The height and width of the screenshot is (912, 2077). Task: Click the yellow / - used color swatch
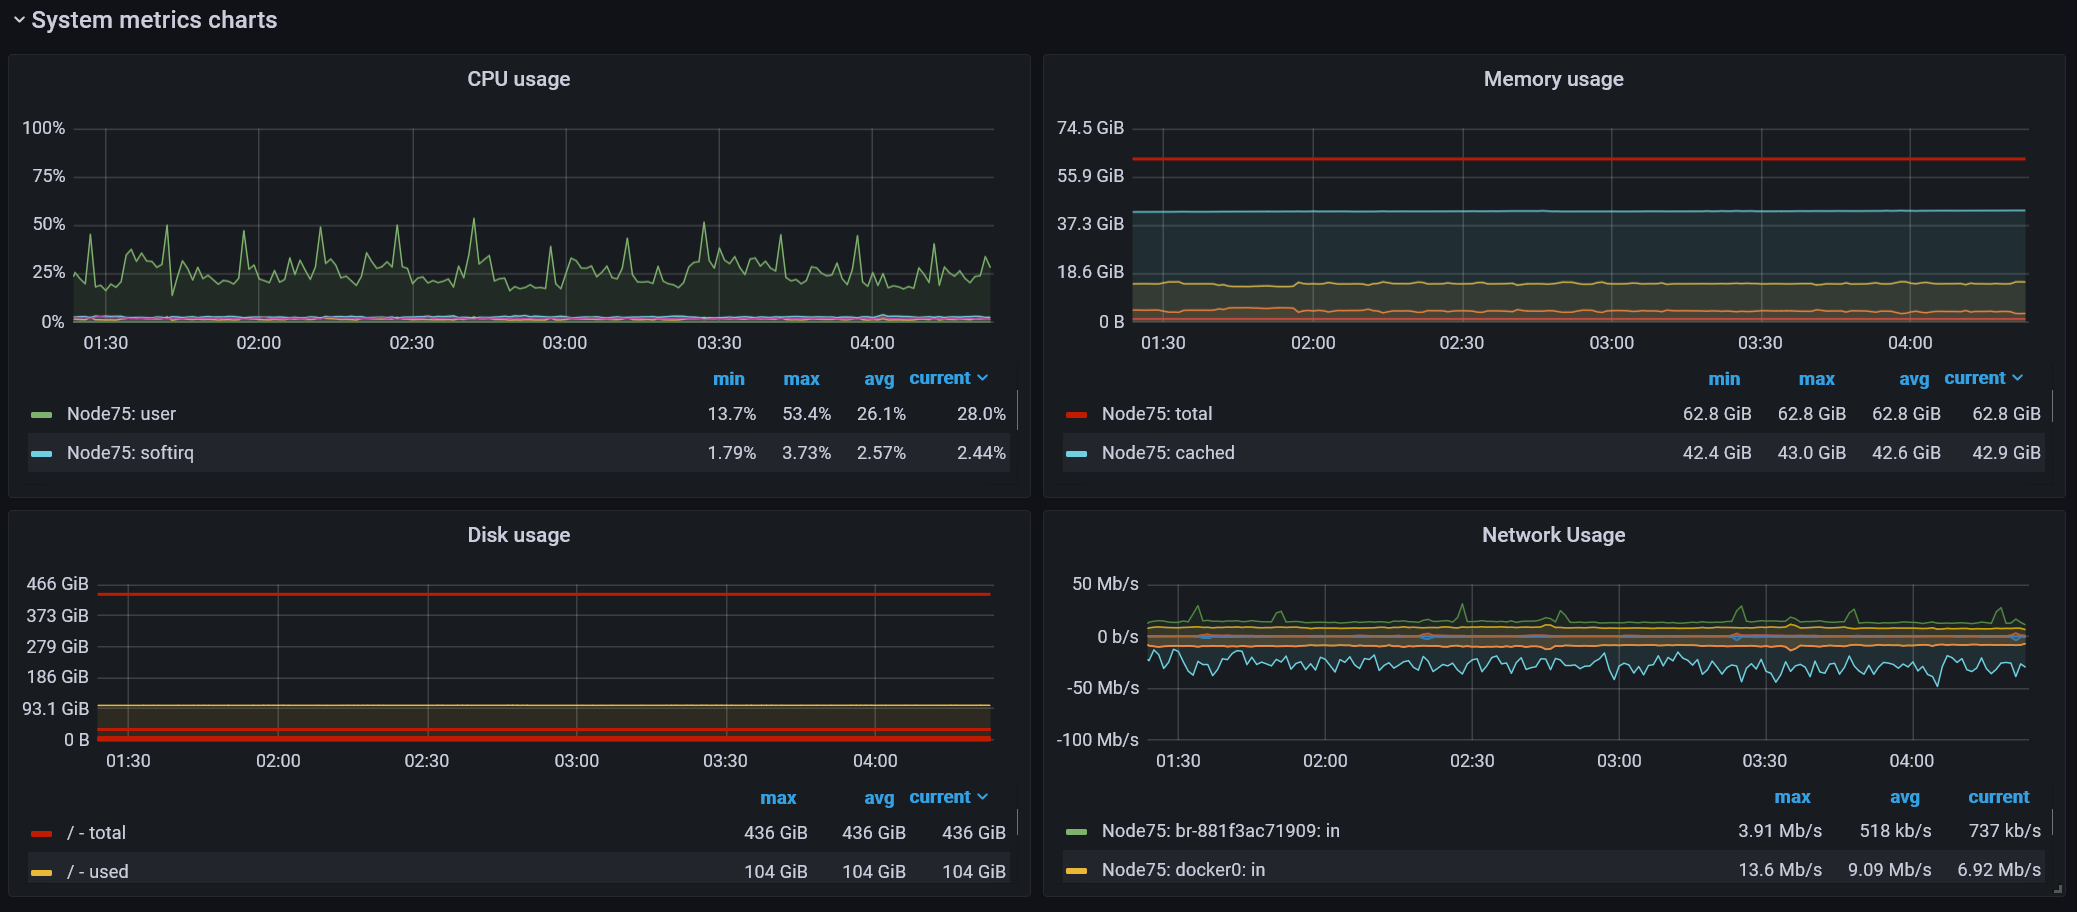coord(41,872)
